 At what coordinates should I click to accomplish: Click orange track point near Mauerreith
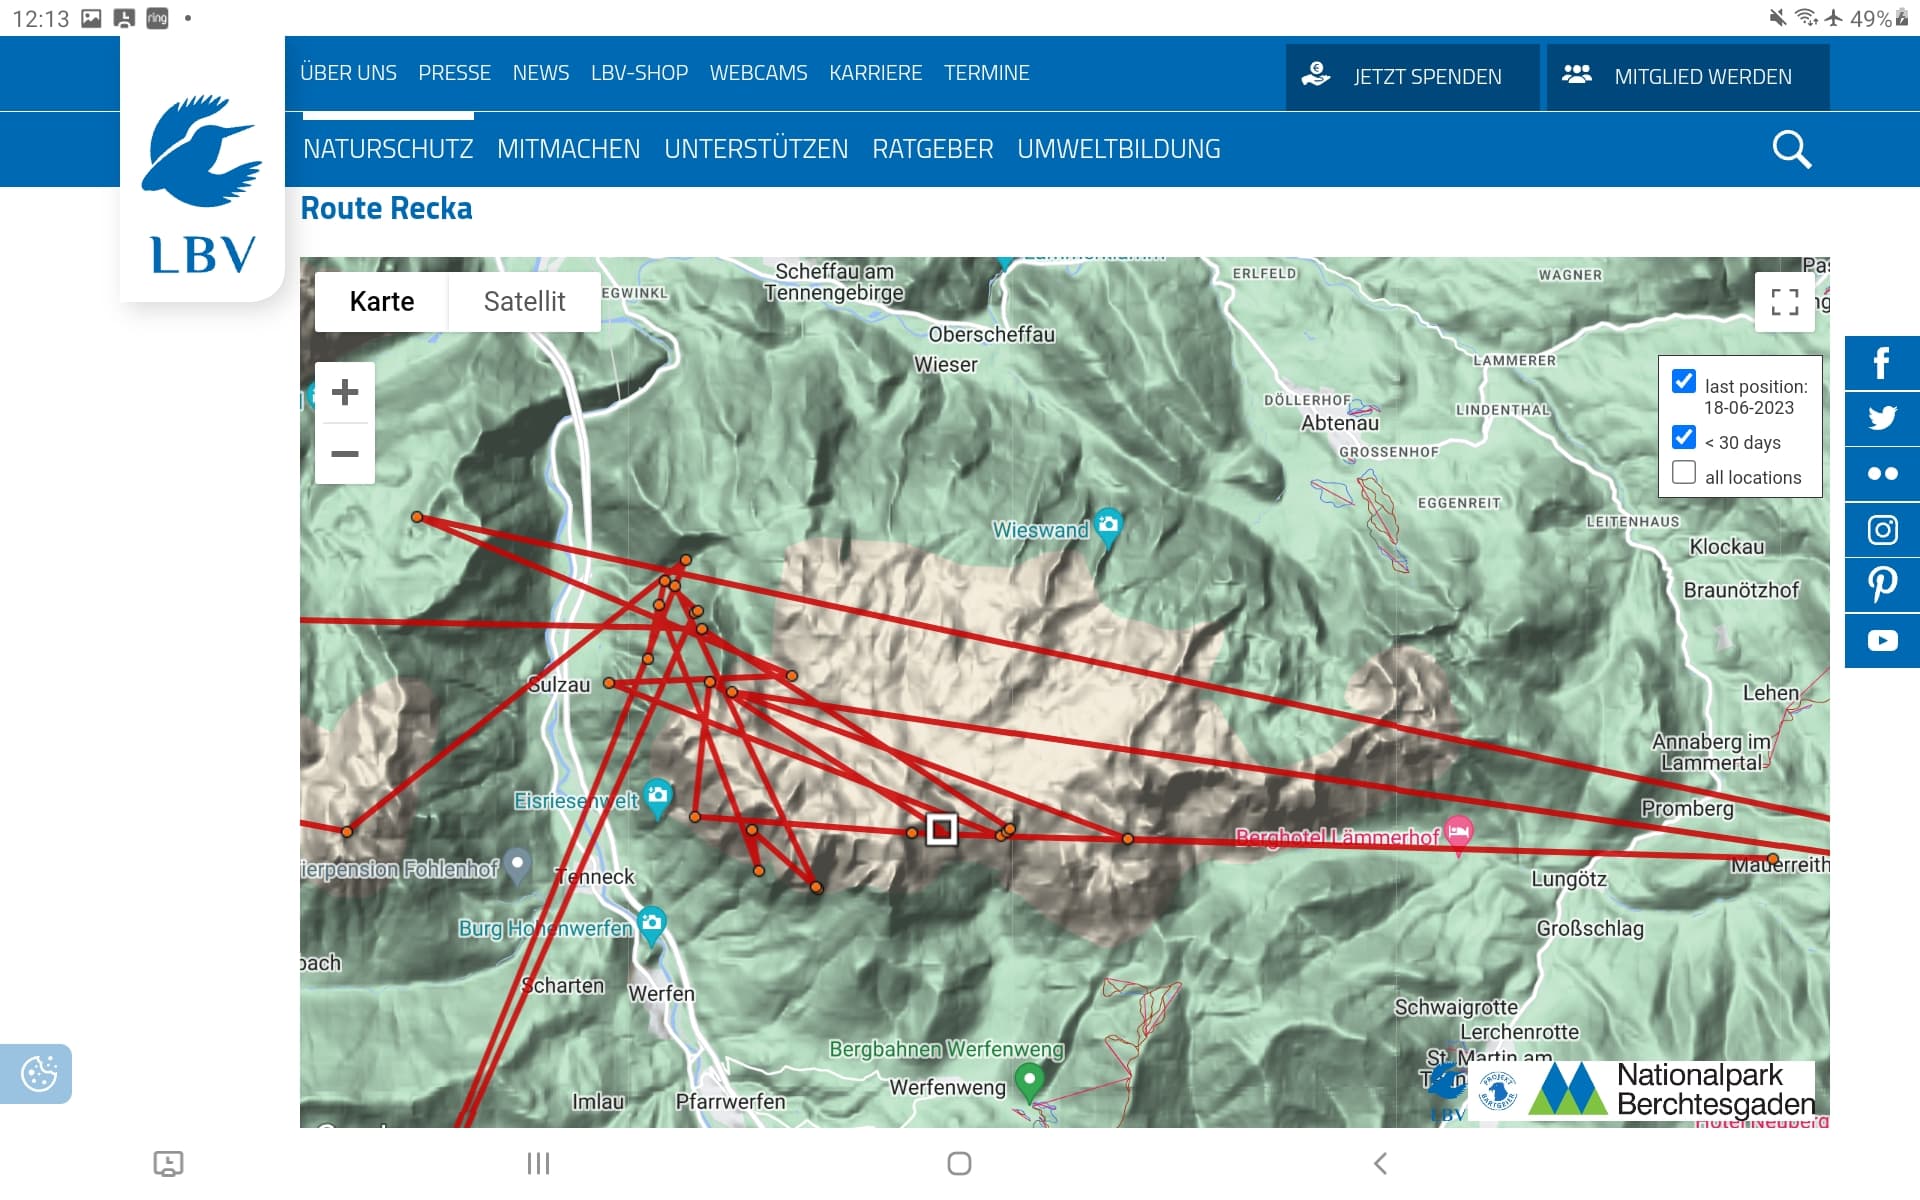coord(1773,859)
